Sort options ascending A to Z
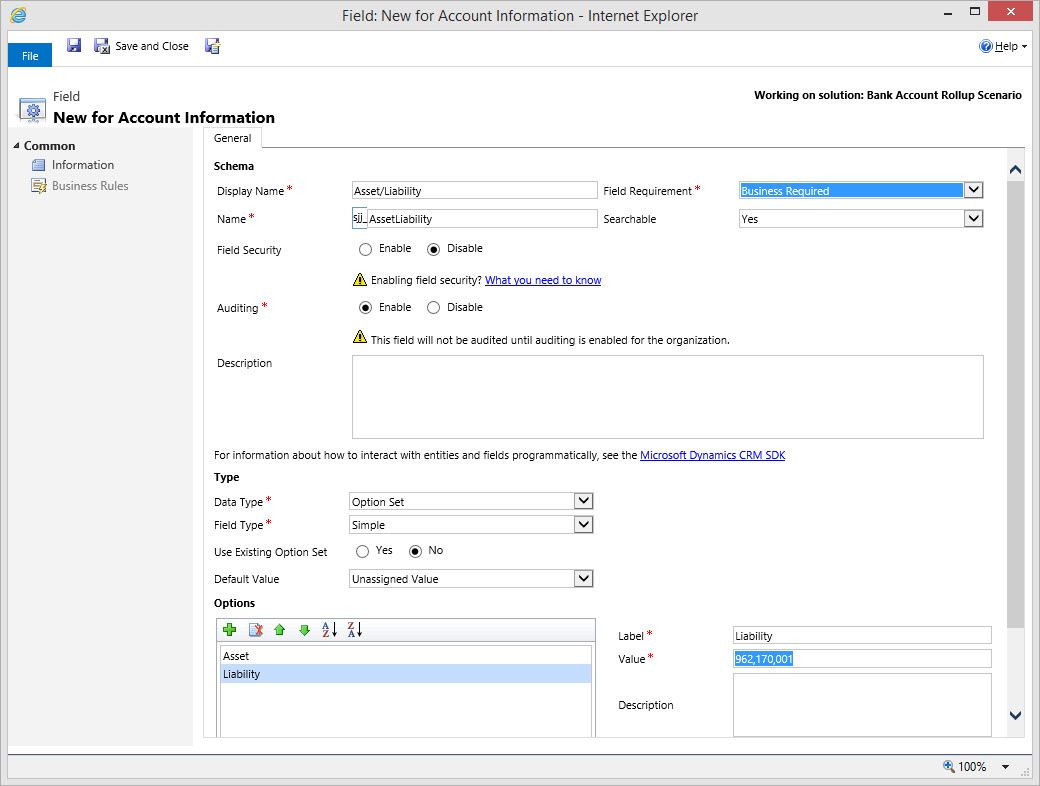Viewport: 1040px width, 786px height. pyautogui.click(x=329, y=630)
